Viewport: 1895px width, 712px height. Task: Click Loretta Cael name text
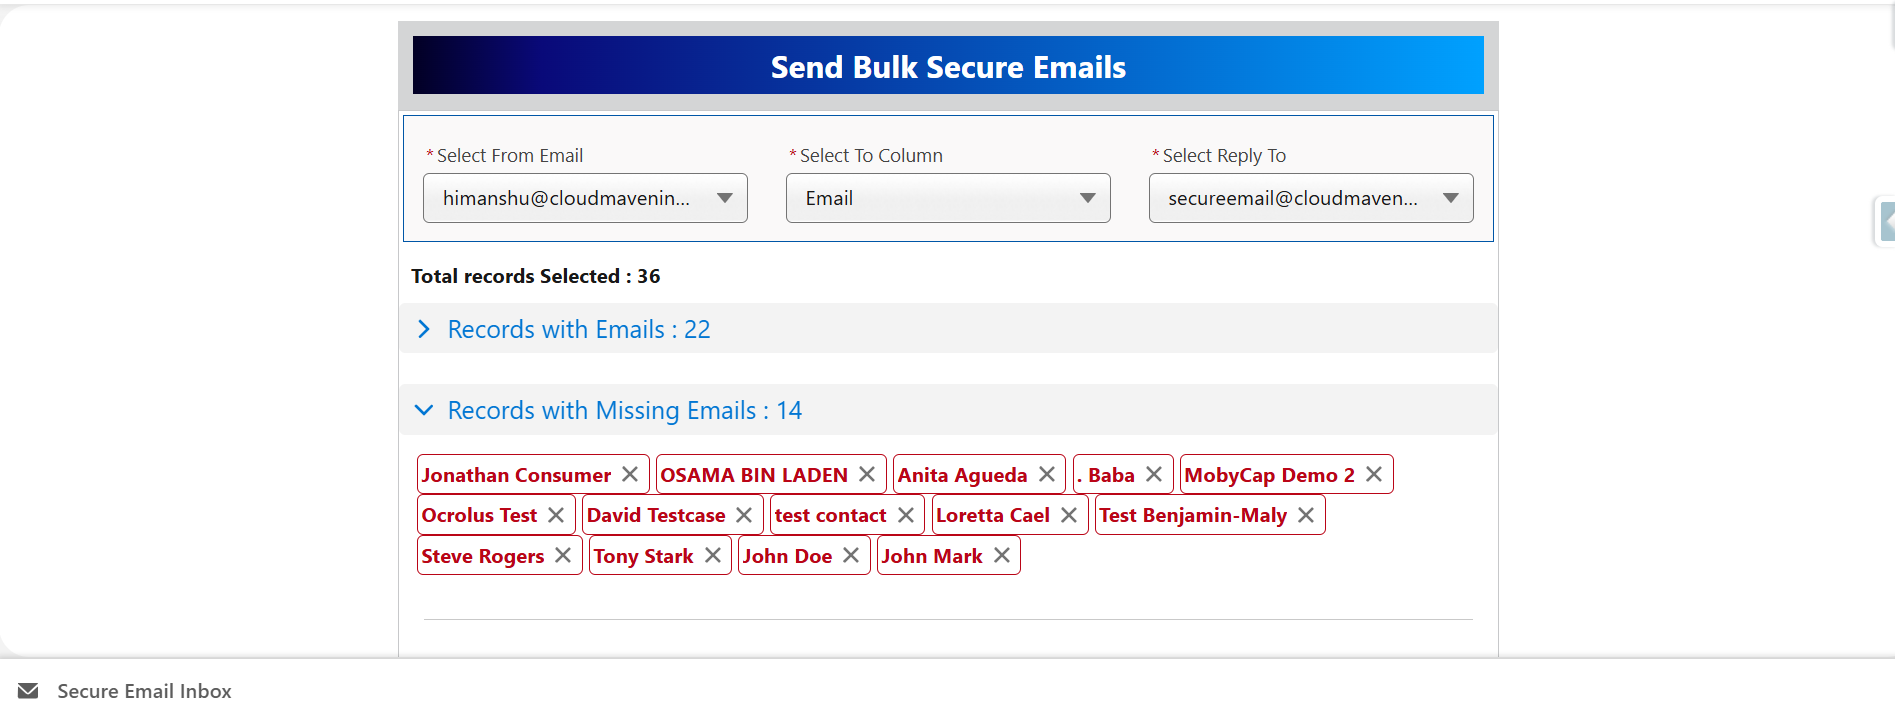pyautogui.click(x=993, y=515)
